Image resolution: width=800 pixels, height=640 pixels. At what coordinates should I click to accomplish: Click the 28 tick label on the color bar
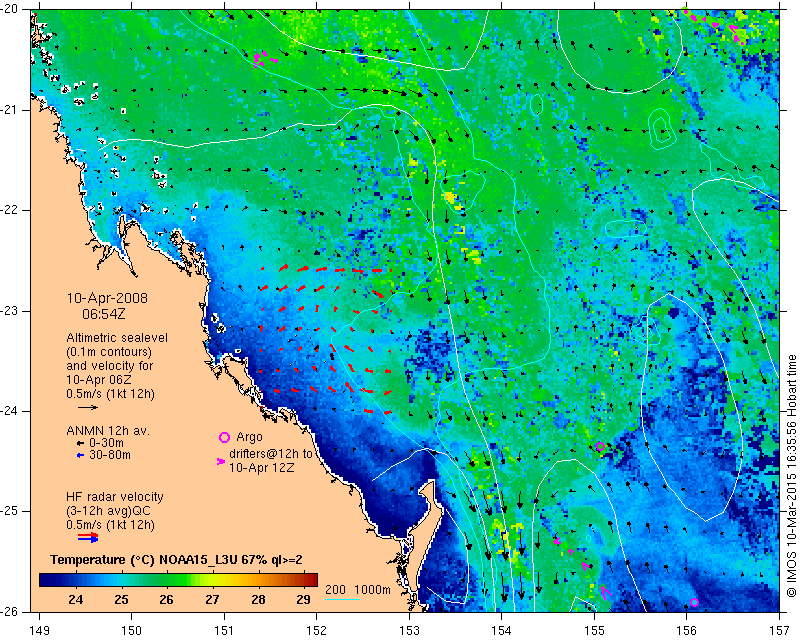coord(258,599)
